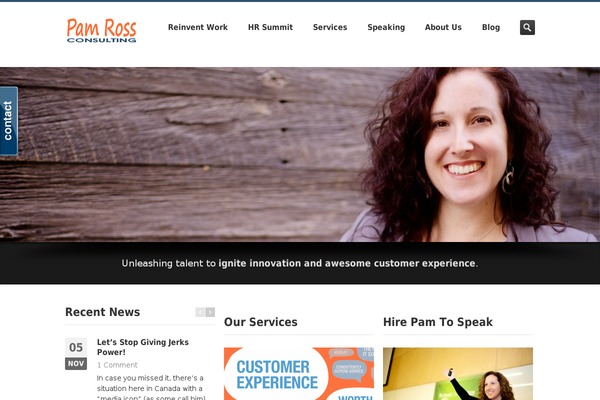Click the Our Services heading
Screen dimensions: 600x400
(x=261, y=322)
